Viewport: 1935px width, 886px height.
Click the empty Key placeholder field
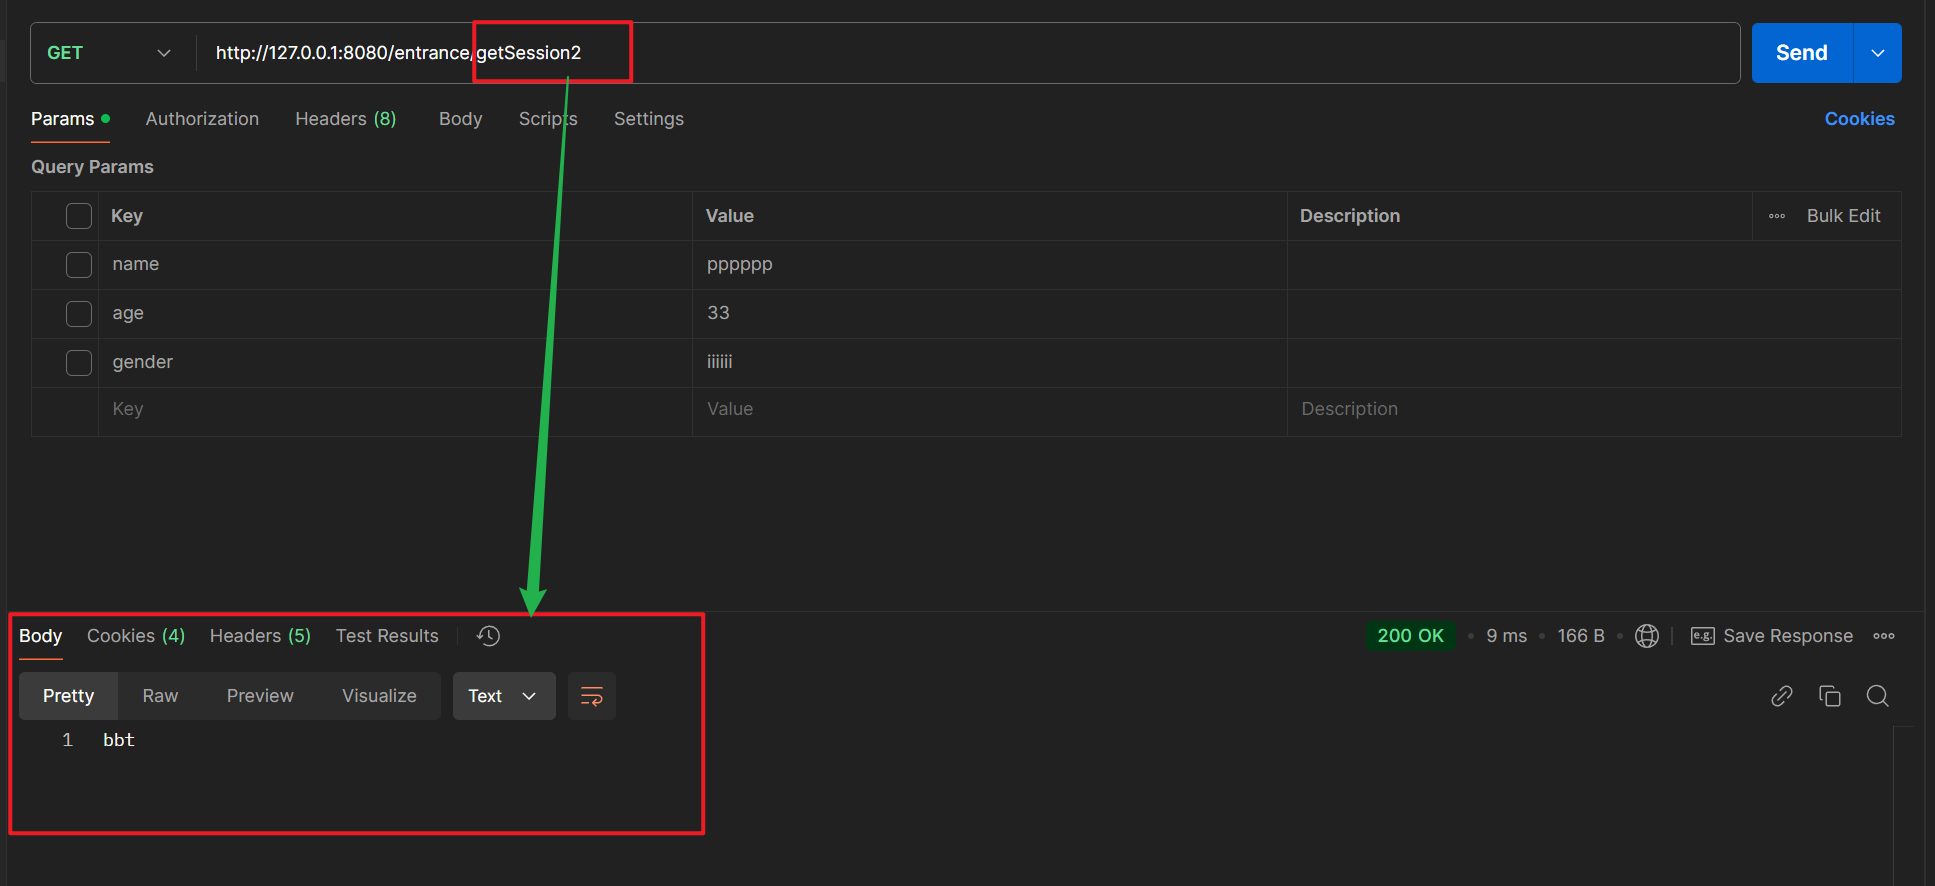[x=395, y=410]
